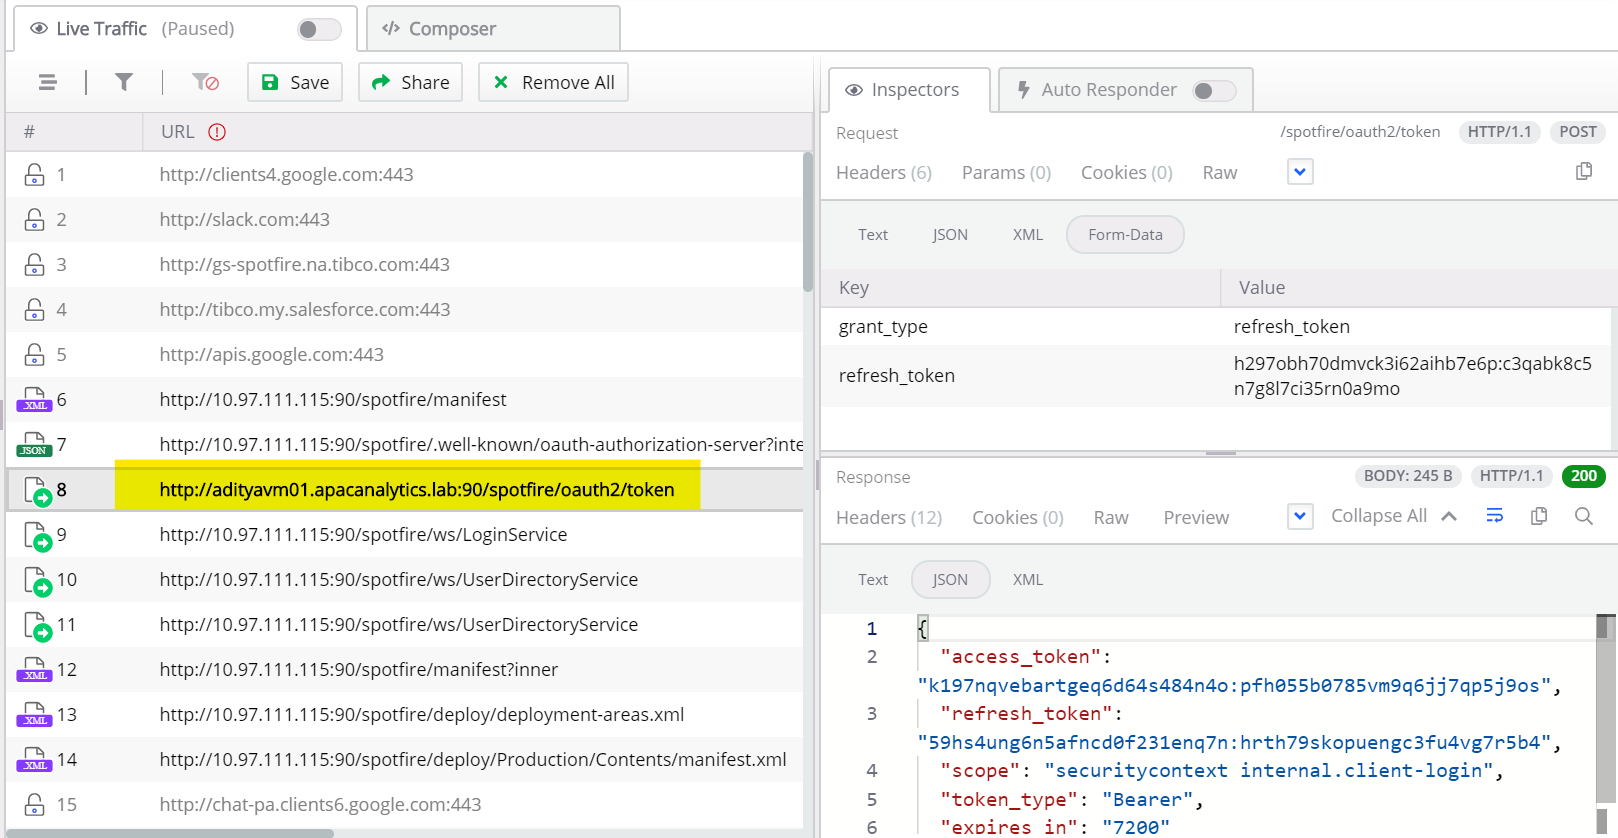Viewport: 1618px width, 838px height.
Task: Open request Cookies (0) tab
Action: [x=1126, y=172]
